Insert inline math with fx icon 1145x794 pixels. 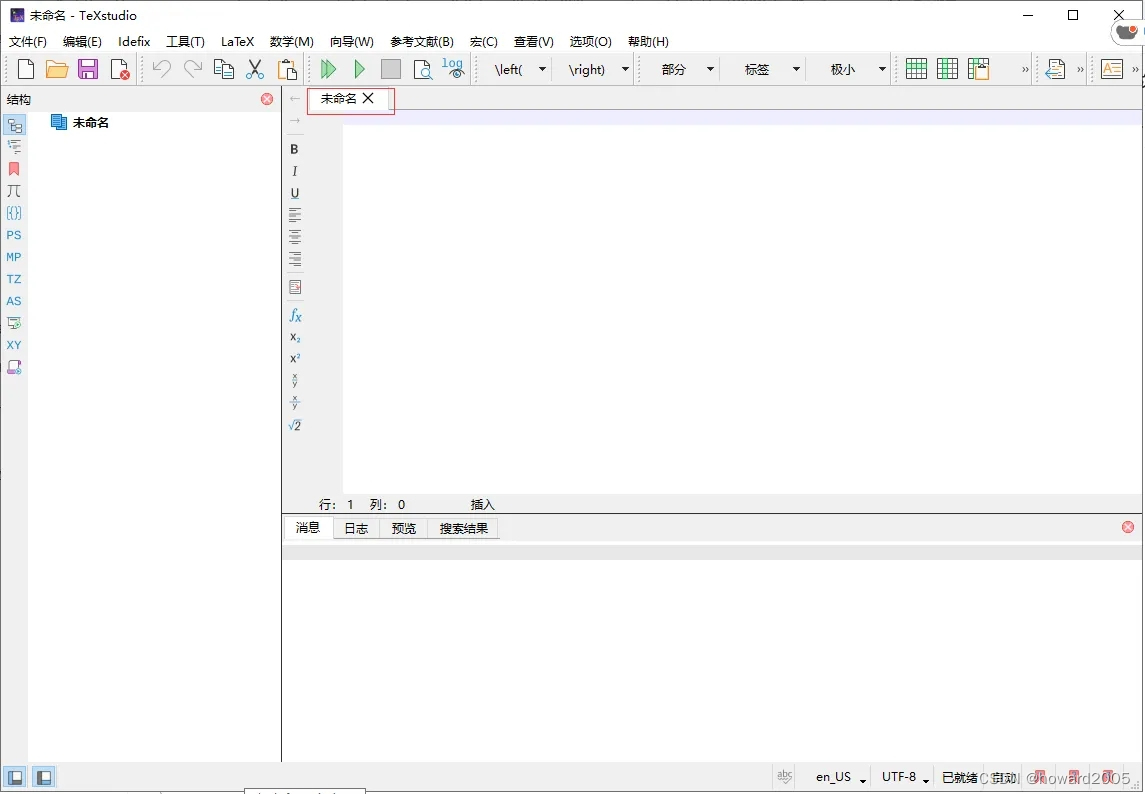[295, 316]
